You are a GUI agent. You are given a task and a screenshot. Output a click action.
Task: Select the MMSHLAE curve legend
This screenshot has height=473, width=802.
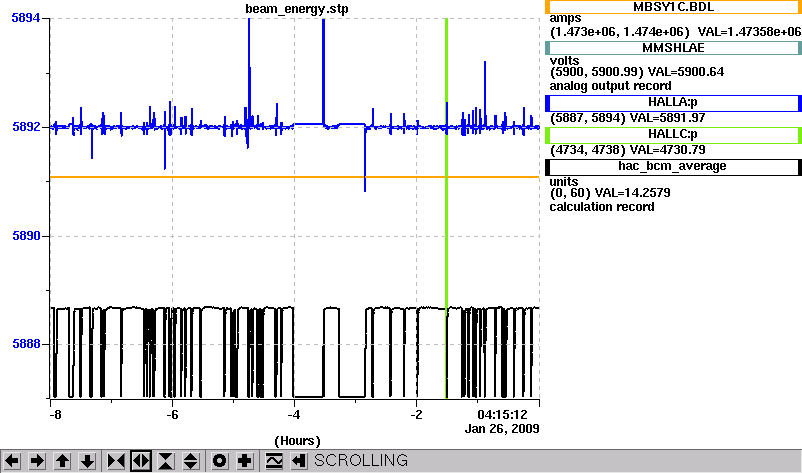tap(673, 48)
